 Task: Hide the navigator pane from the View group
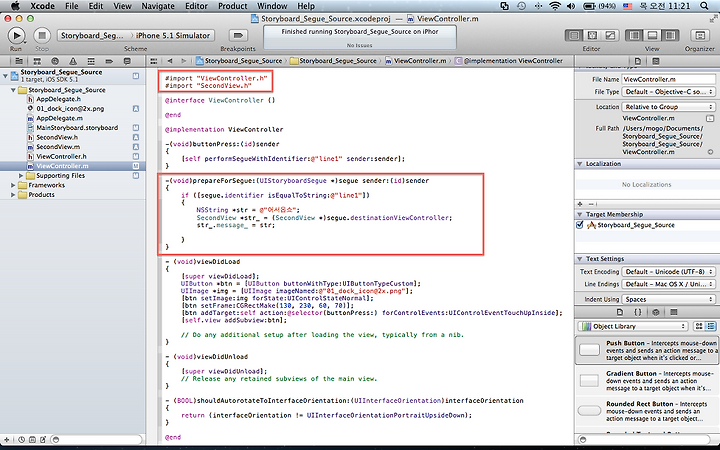coord(634,35)
